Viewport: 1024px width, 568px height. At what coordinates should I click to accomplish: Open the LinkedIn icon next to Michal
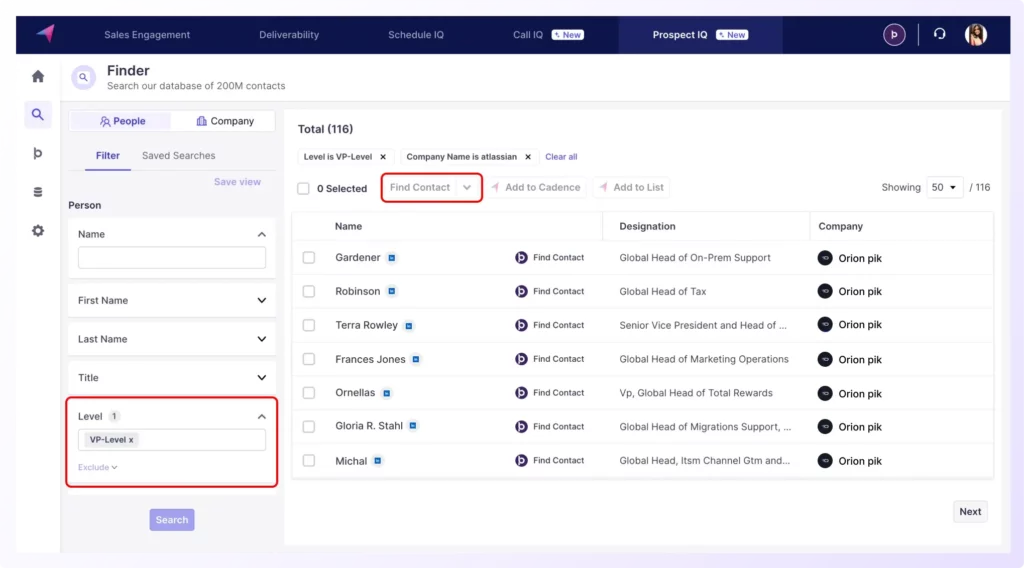coord(377,461)
